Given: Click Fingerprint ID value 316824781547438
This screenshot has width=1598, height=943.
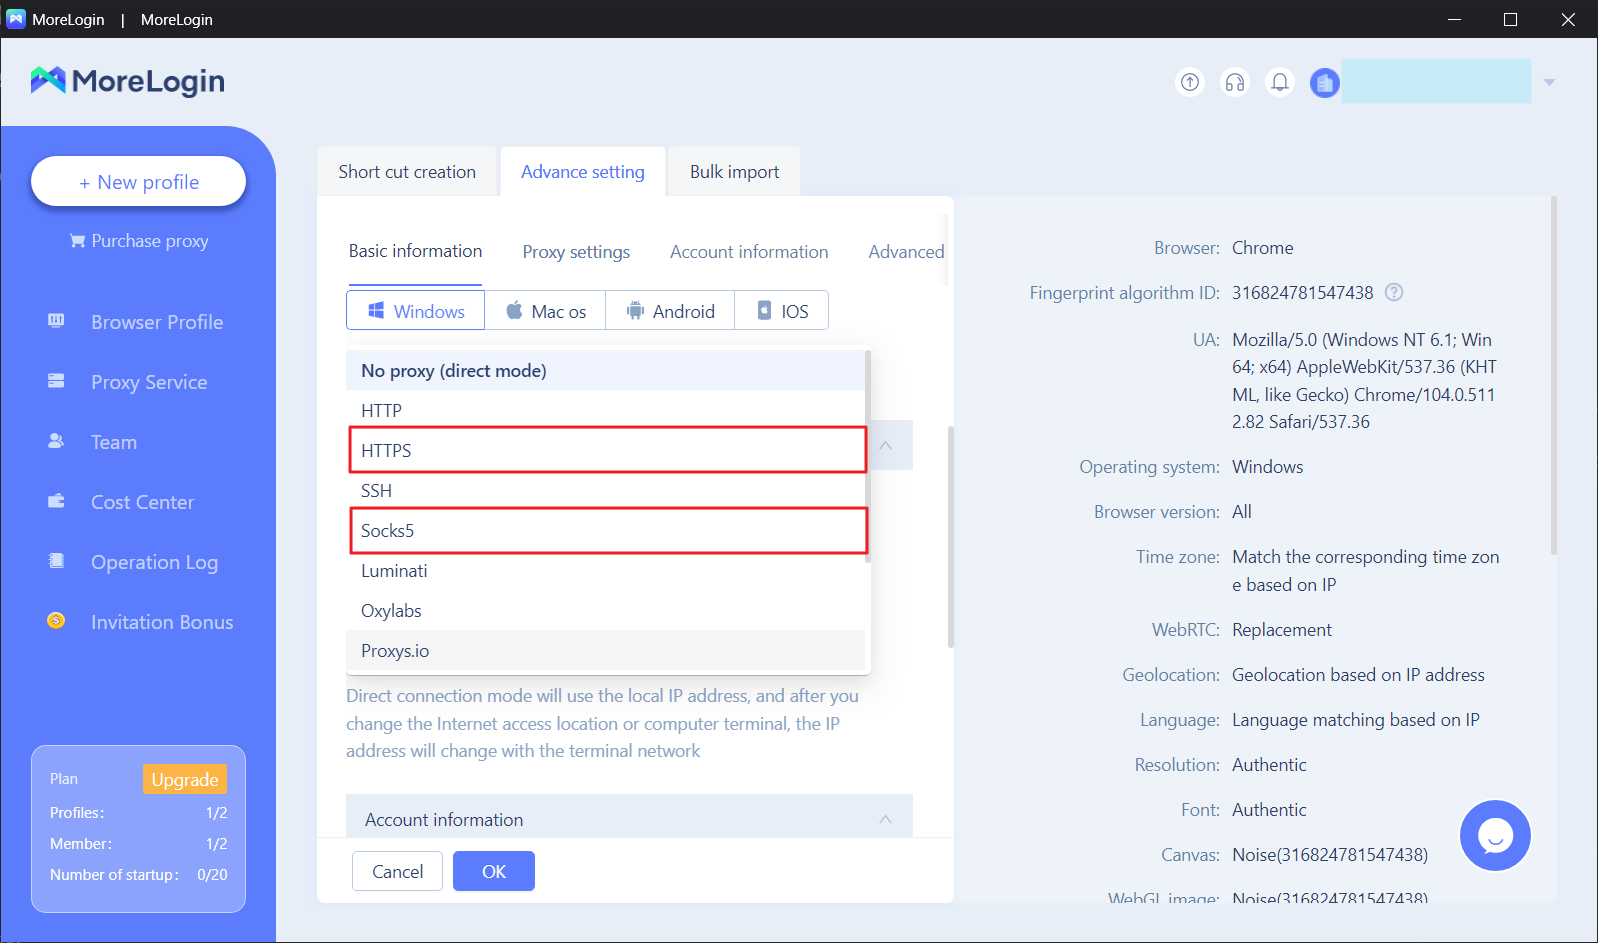Looking at the screenshot, I should tap(1302, 292).
